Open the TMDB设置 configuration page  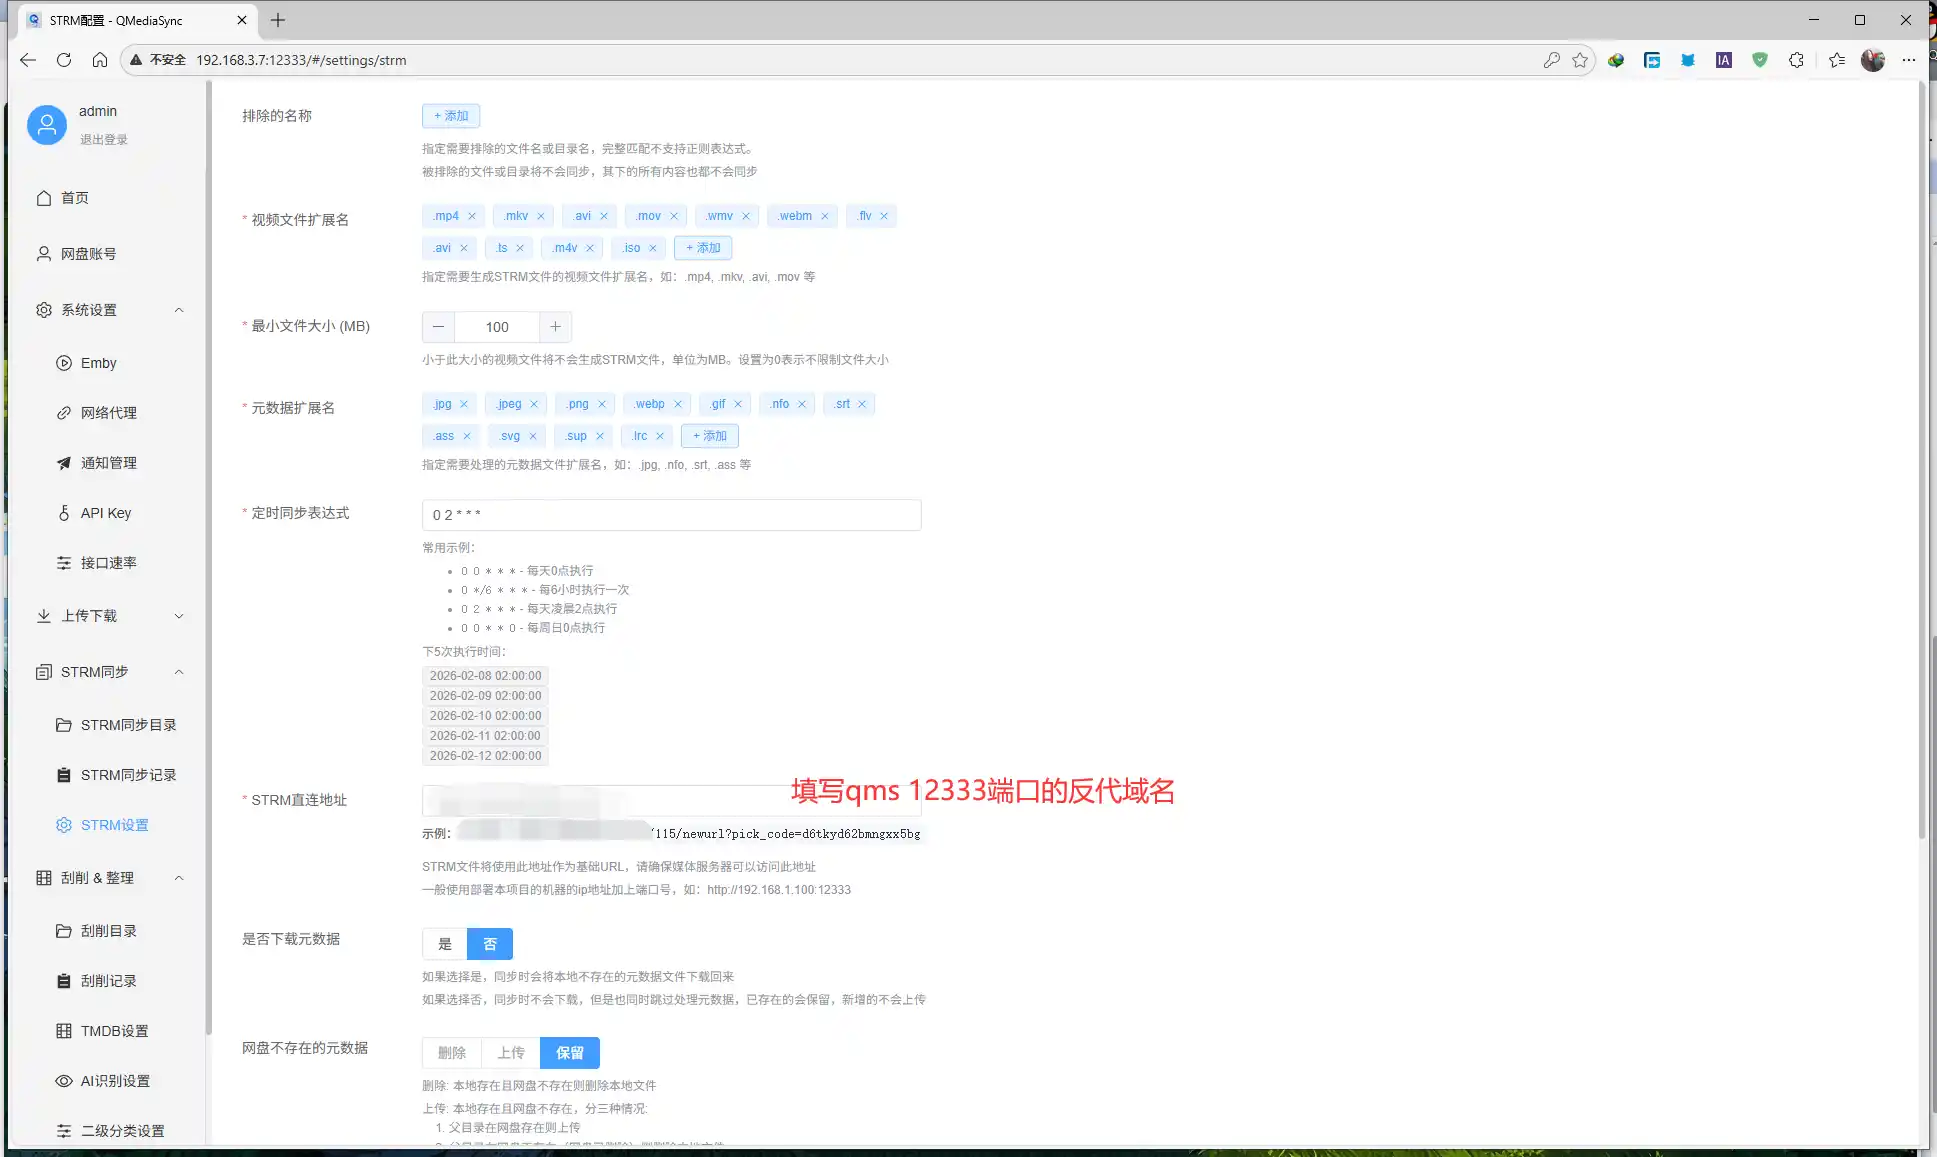(114, 1030)
